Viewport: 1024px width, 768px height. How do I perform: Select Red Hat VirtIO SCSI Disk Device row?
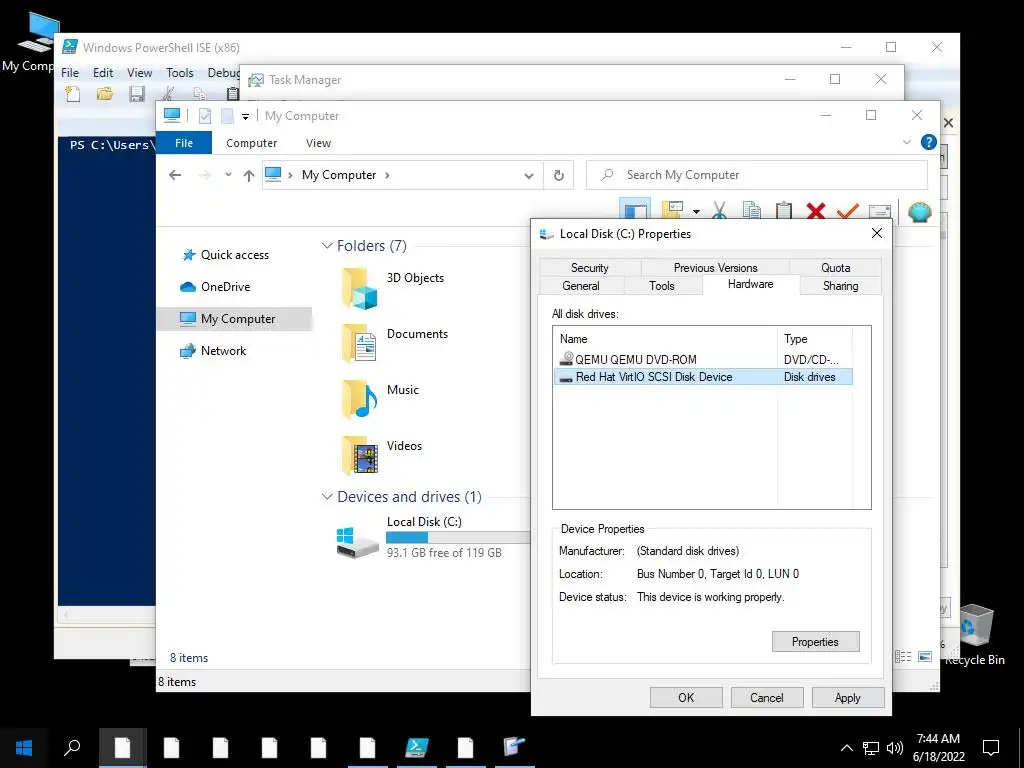tap(703, 377)
